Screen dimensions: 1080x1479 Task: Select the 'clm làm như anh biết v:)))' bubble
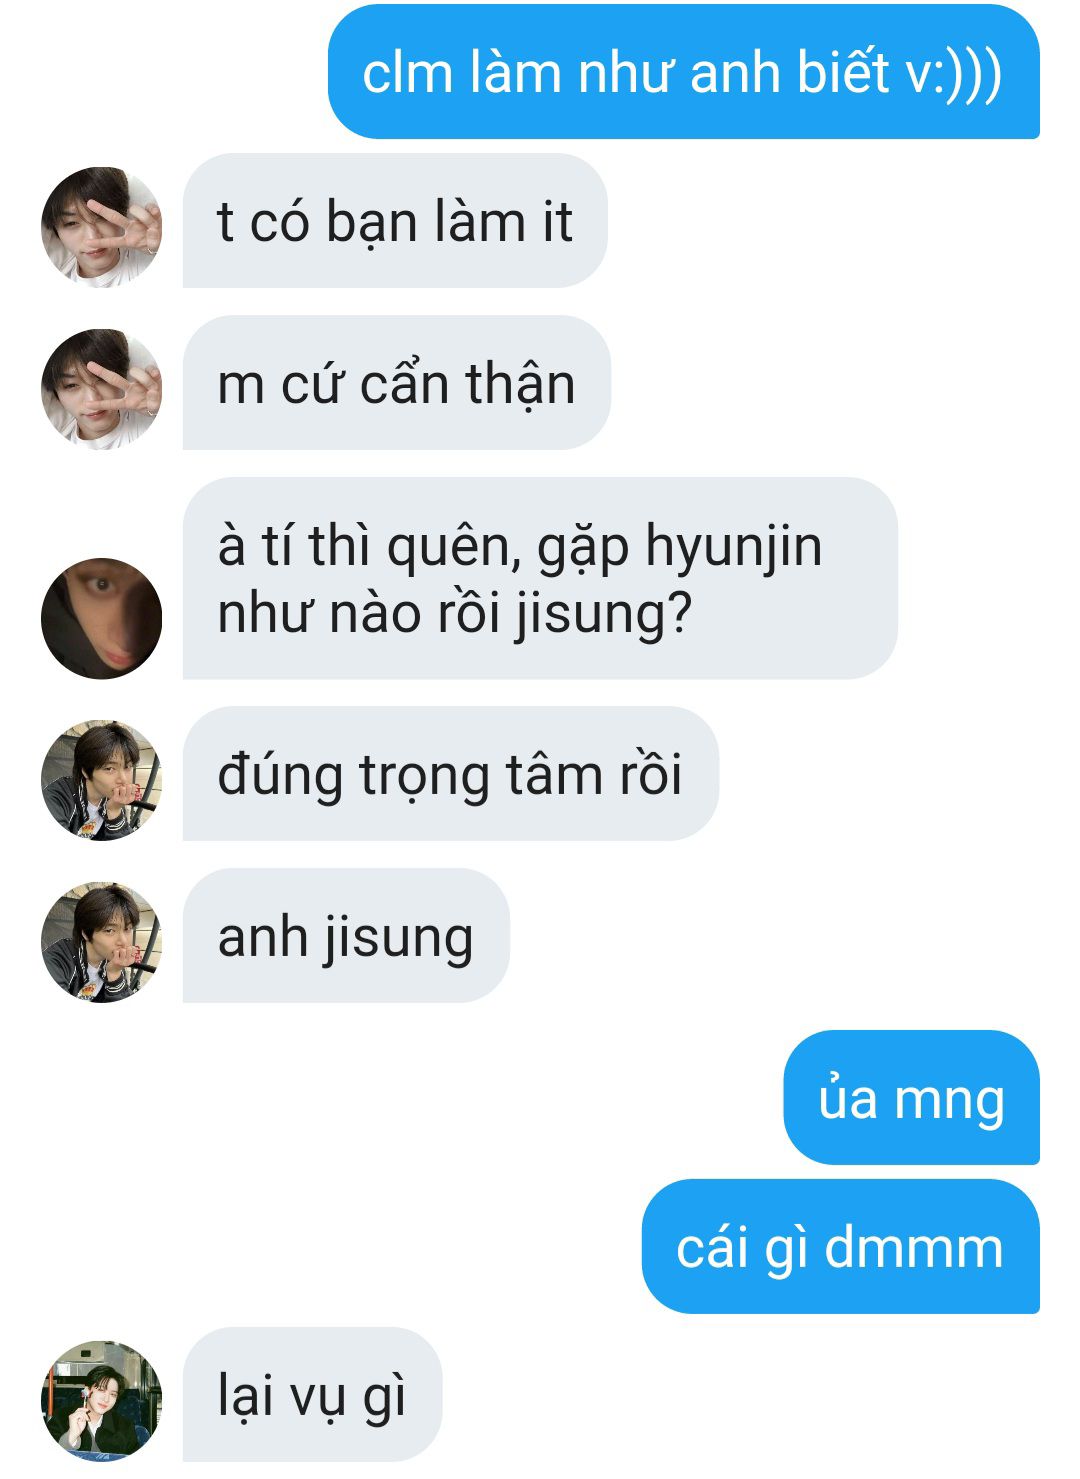coord(684,72)
